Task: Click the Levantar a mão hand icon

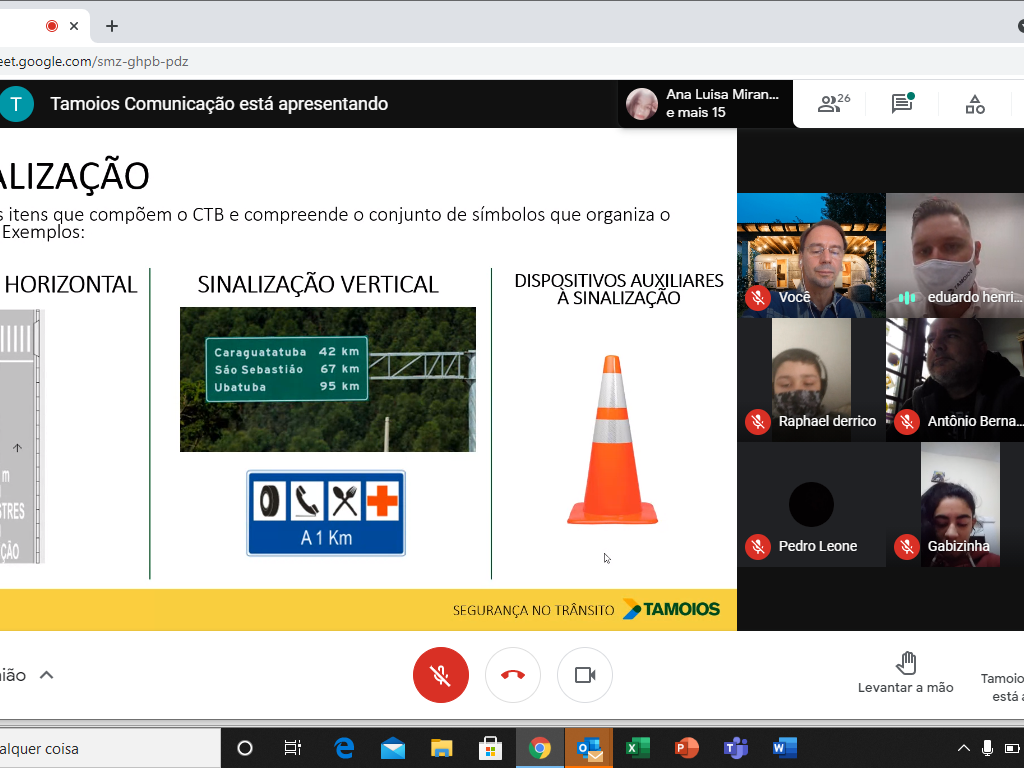Action: point(906,663)
